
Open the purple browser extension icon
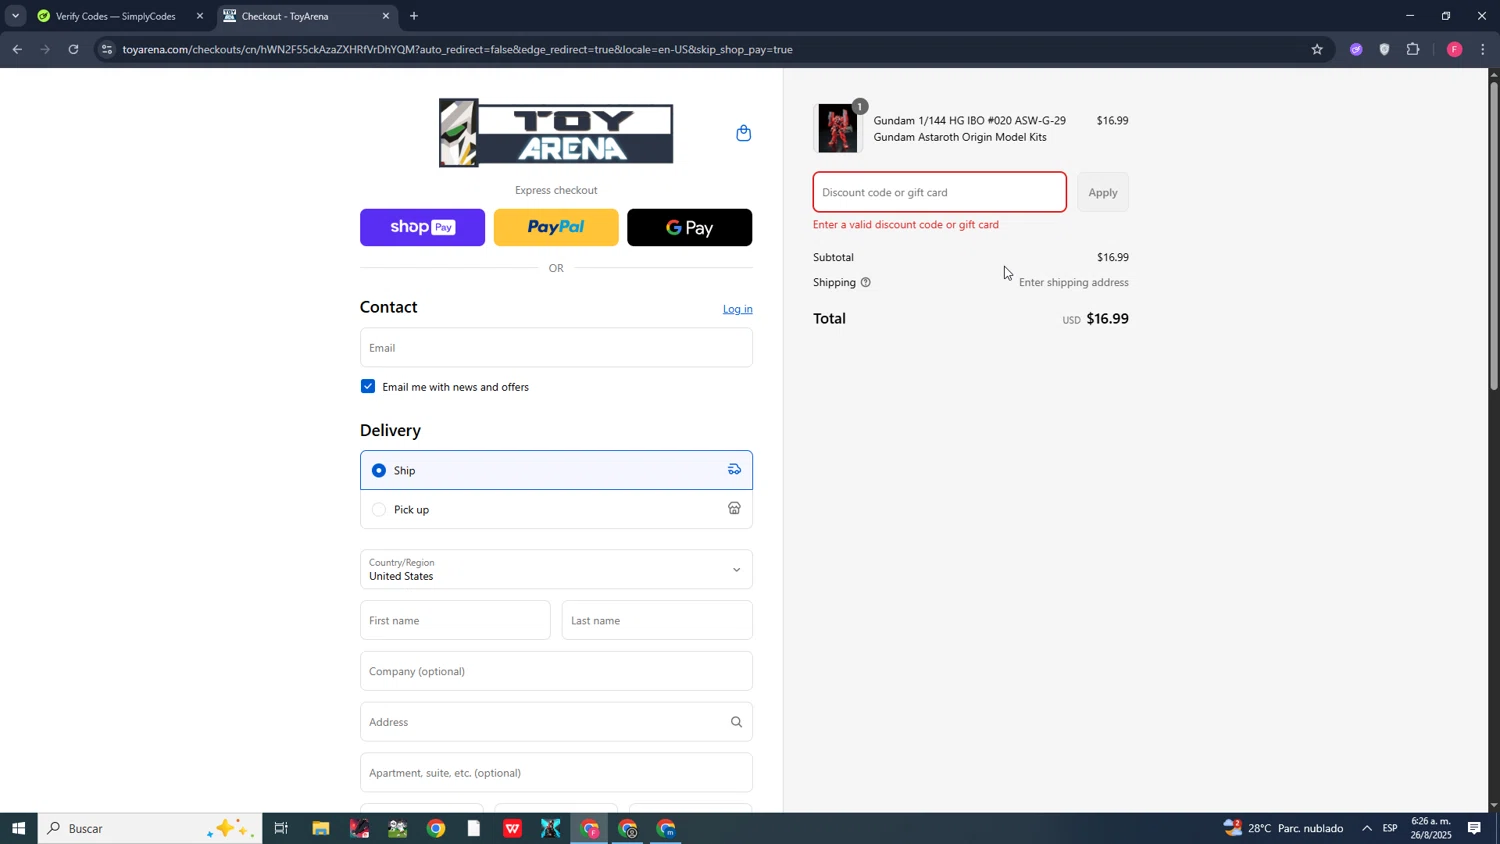[1356, 49]
